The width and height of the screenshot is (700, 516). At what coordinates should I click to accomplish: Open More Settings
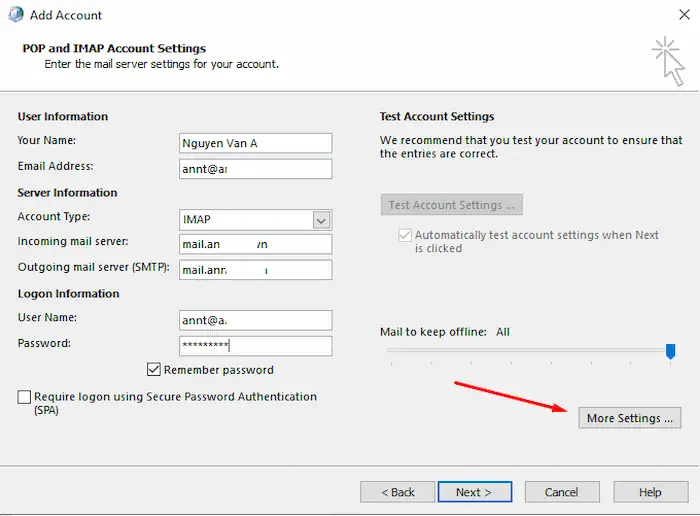coord(630,418)
